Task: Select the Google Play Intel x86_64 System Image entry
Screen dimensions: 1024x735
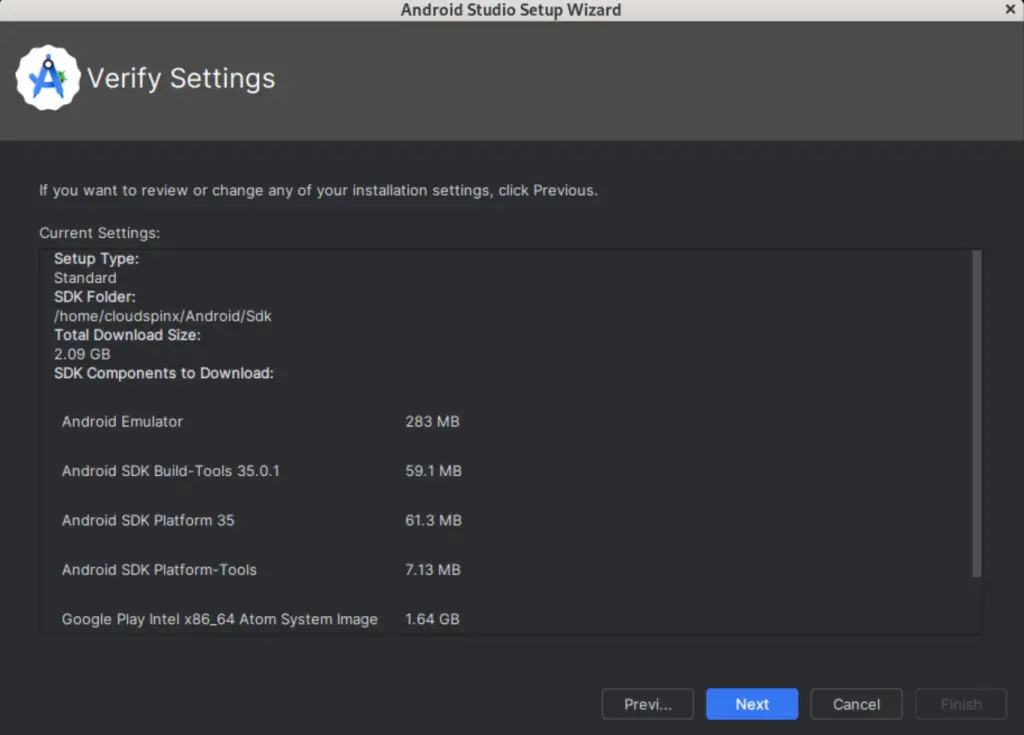Action: (x=220, y=618)
